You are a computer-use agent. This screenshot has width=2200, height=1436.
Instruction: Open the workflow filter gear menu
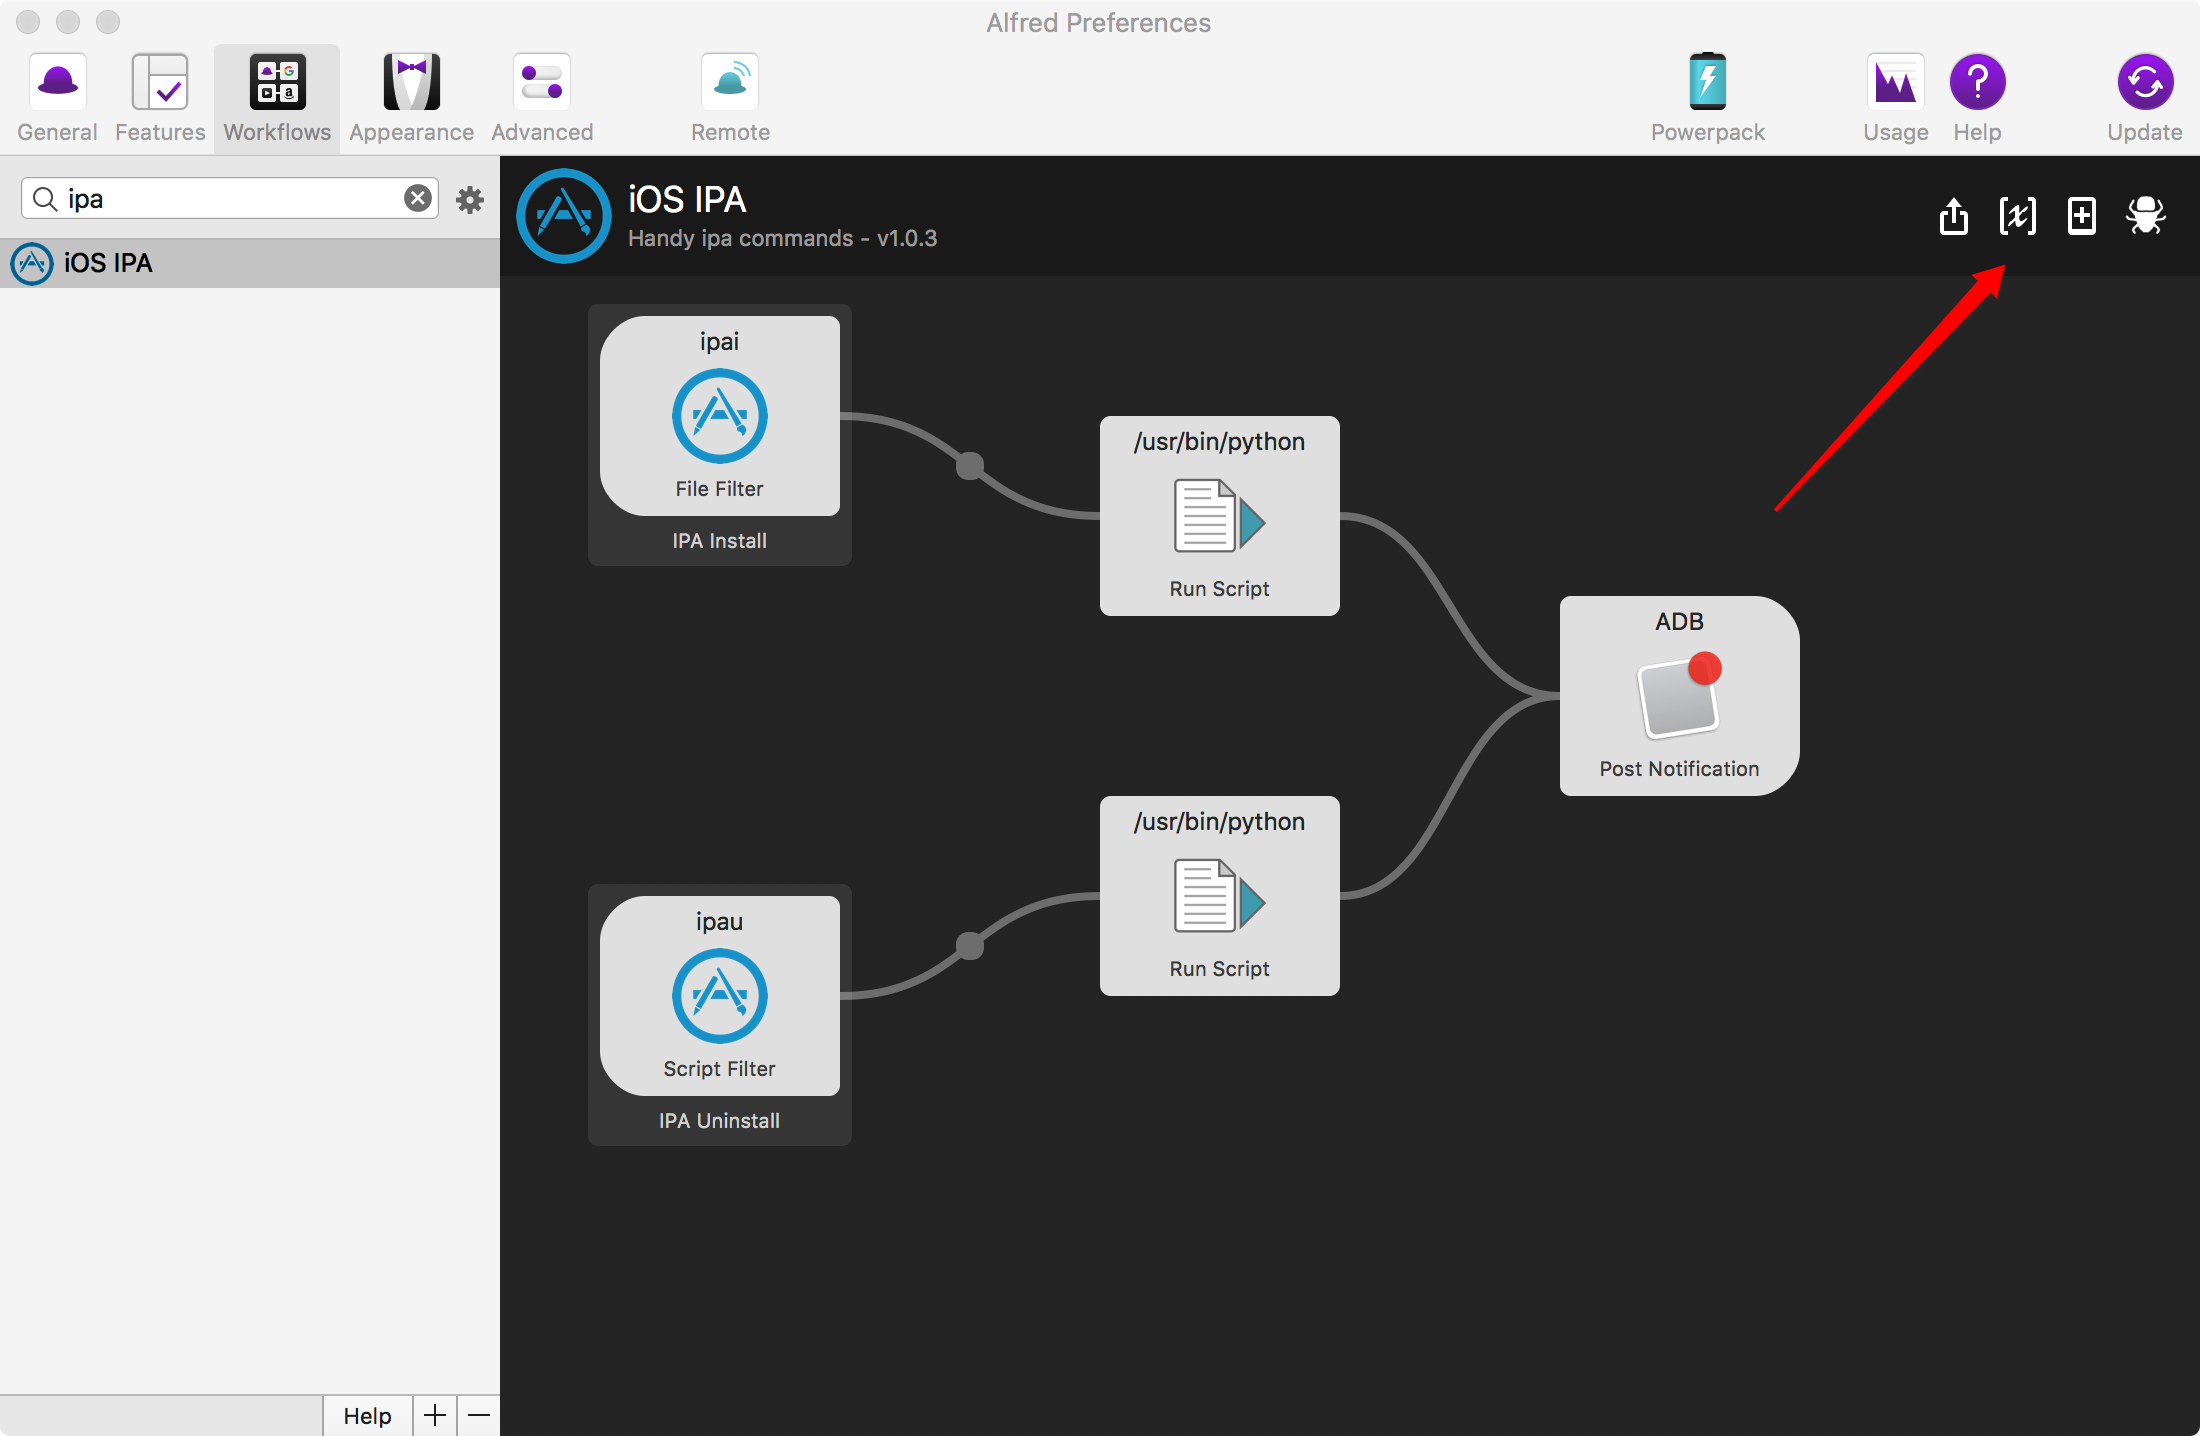point(470,200)
